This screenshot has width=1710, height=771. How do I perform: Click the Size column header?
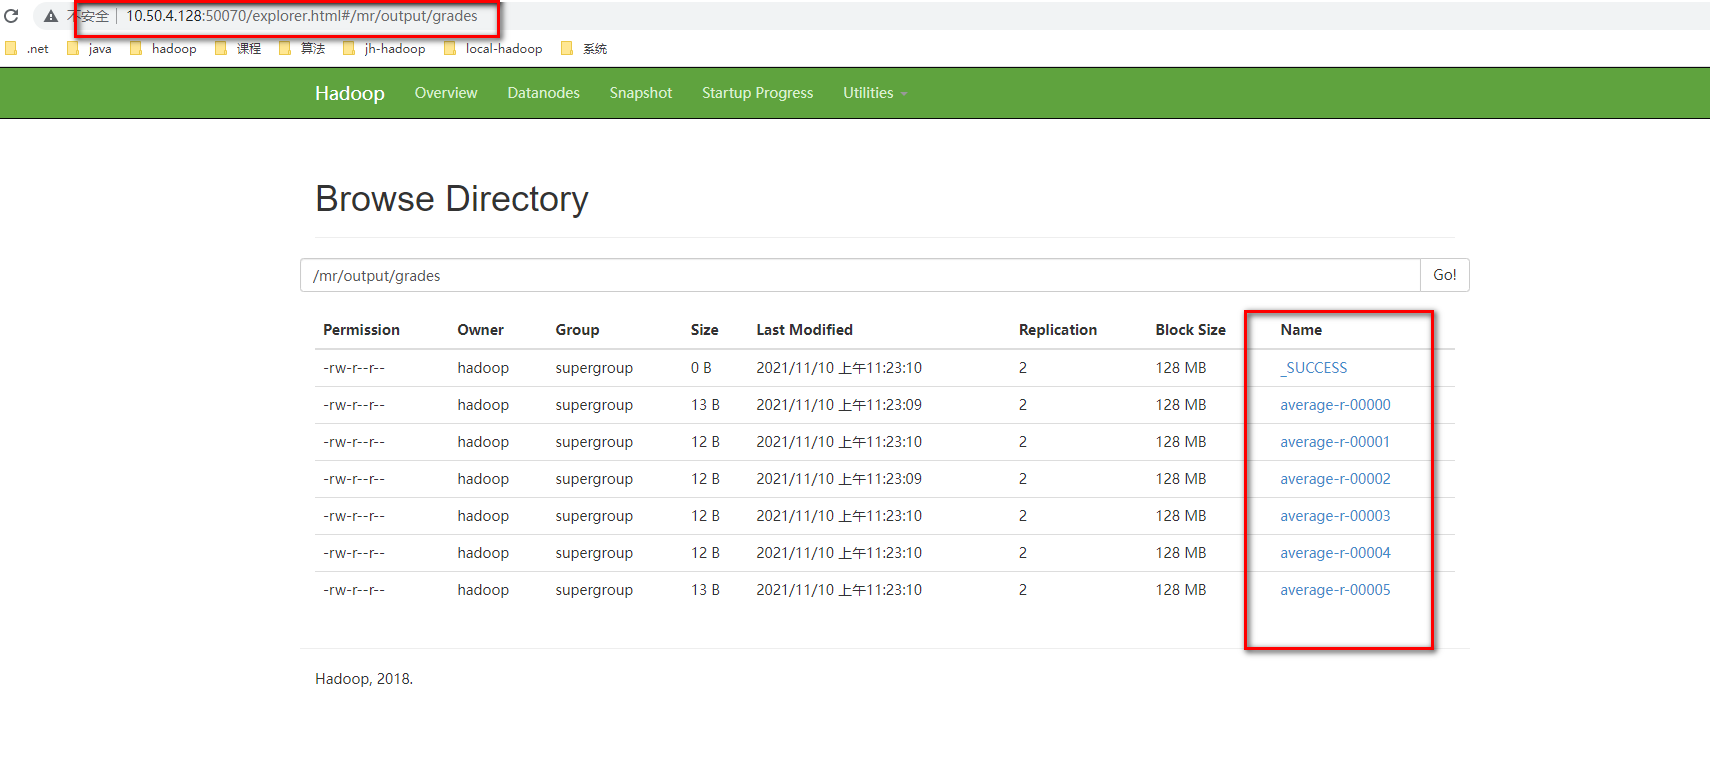(x=704, y=330)
